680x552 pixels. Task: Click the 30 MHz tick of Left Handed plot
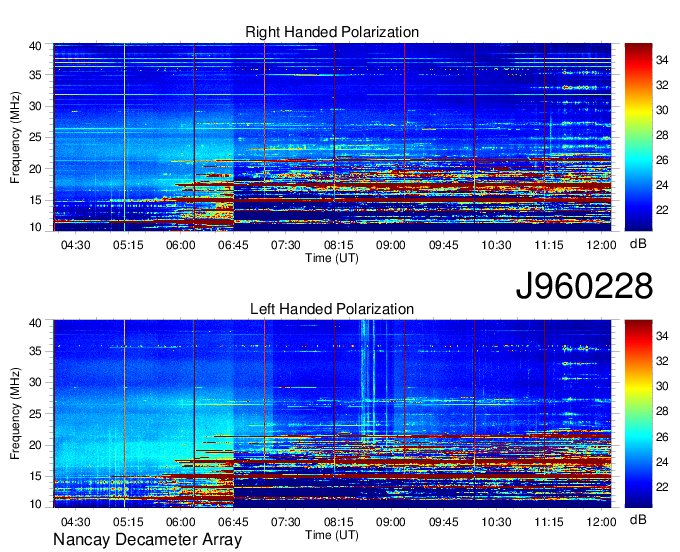coord(35,382)
